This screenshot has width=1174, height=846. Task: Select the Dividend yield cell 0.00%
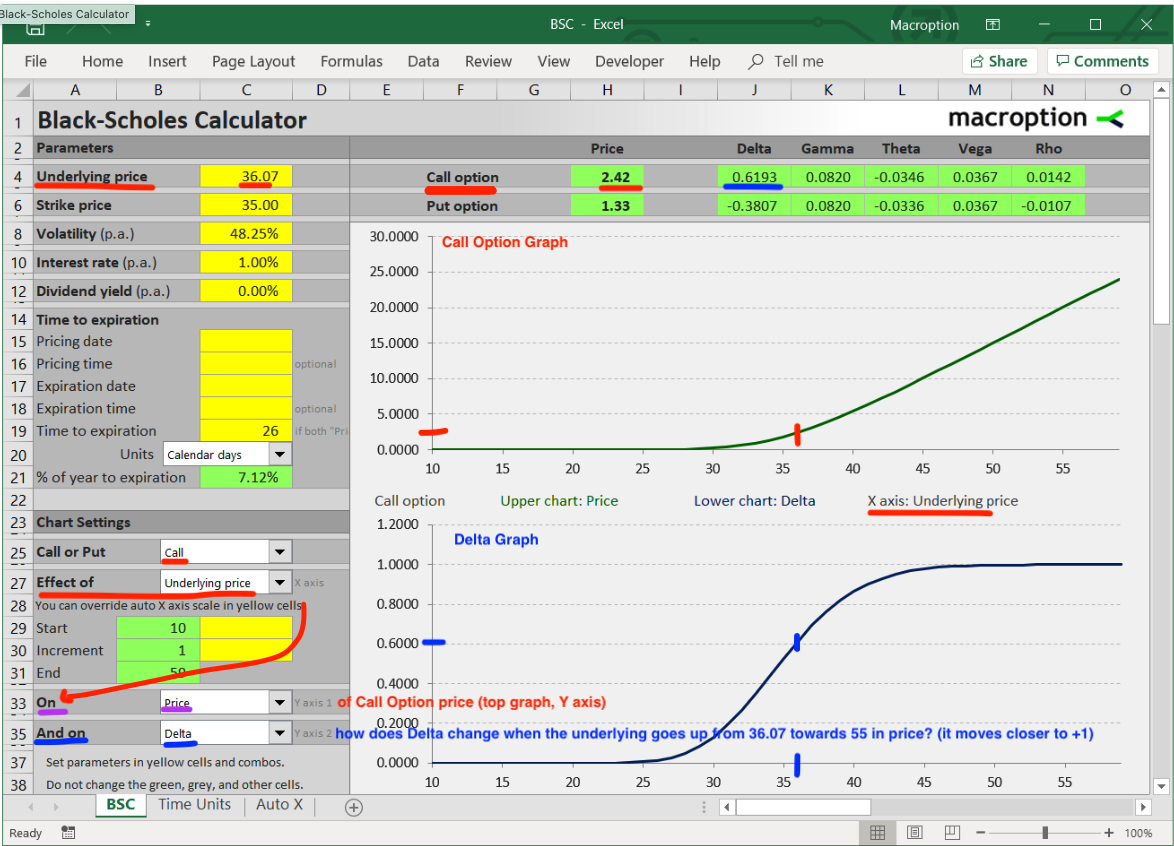pyautogui.click(x=246, y=290)
